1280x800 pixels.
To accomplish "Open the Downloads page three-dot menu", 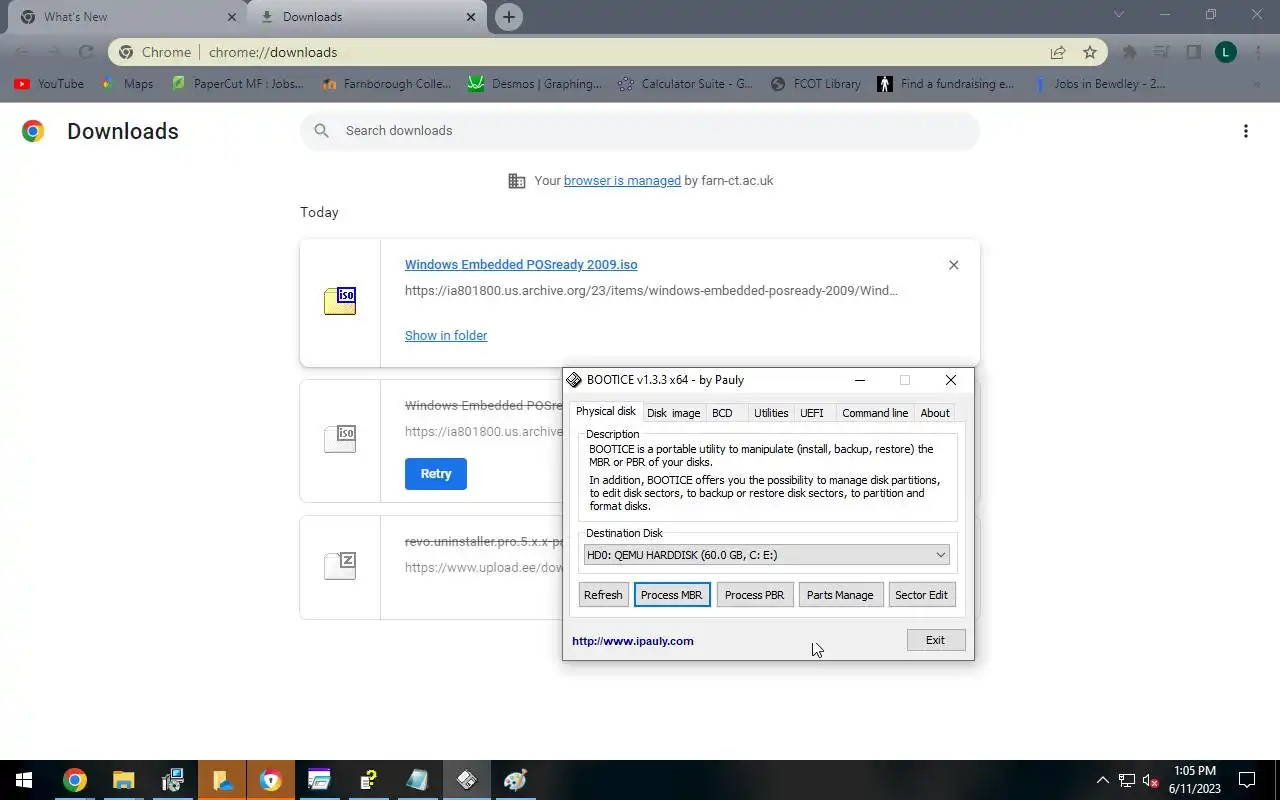I will click(1245, 131).
